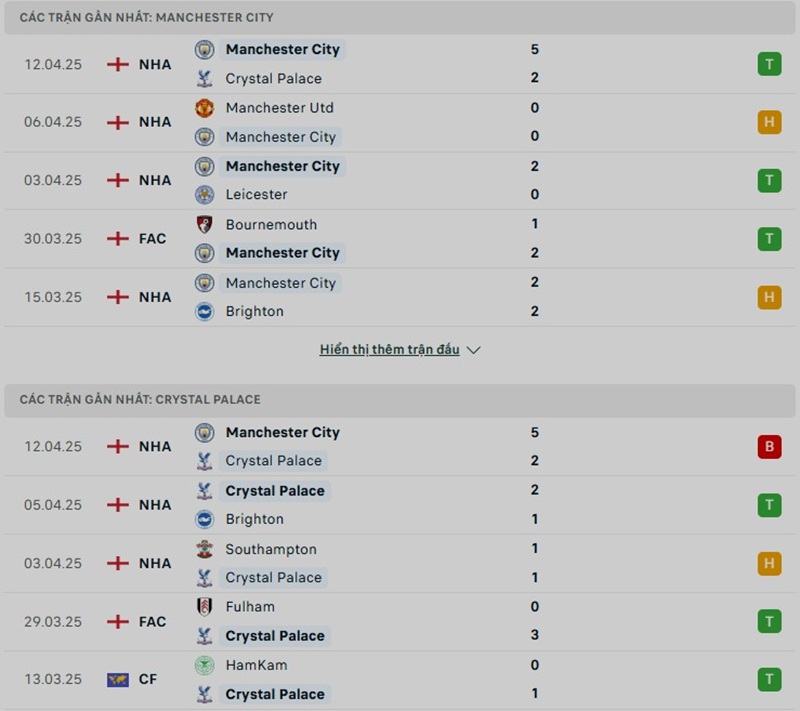Click the Southampton club crest

(204, 549)
